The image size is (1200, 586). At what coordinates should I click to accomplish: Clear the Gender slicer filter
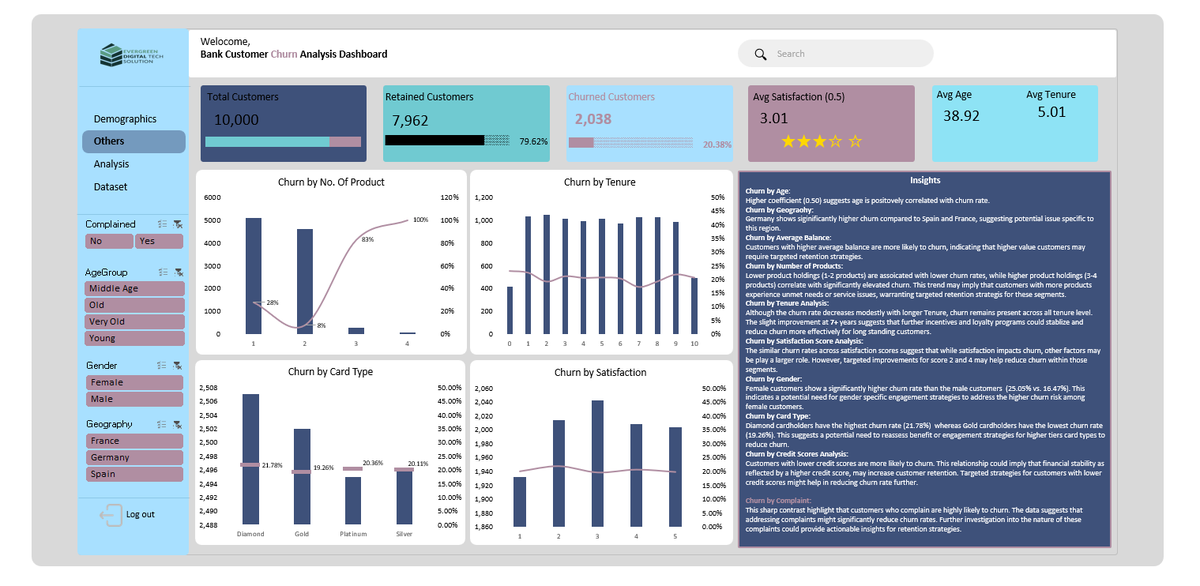click(x=177, y=366)
